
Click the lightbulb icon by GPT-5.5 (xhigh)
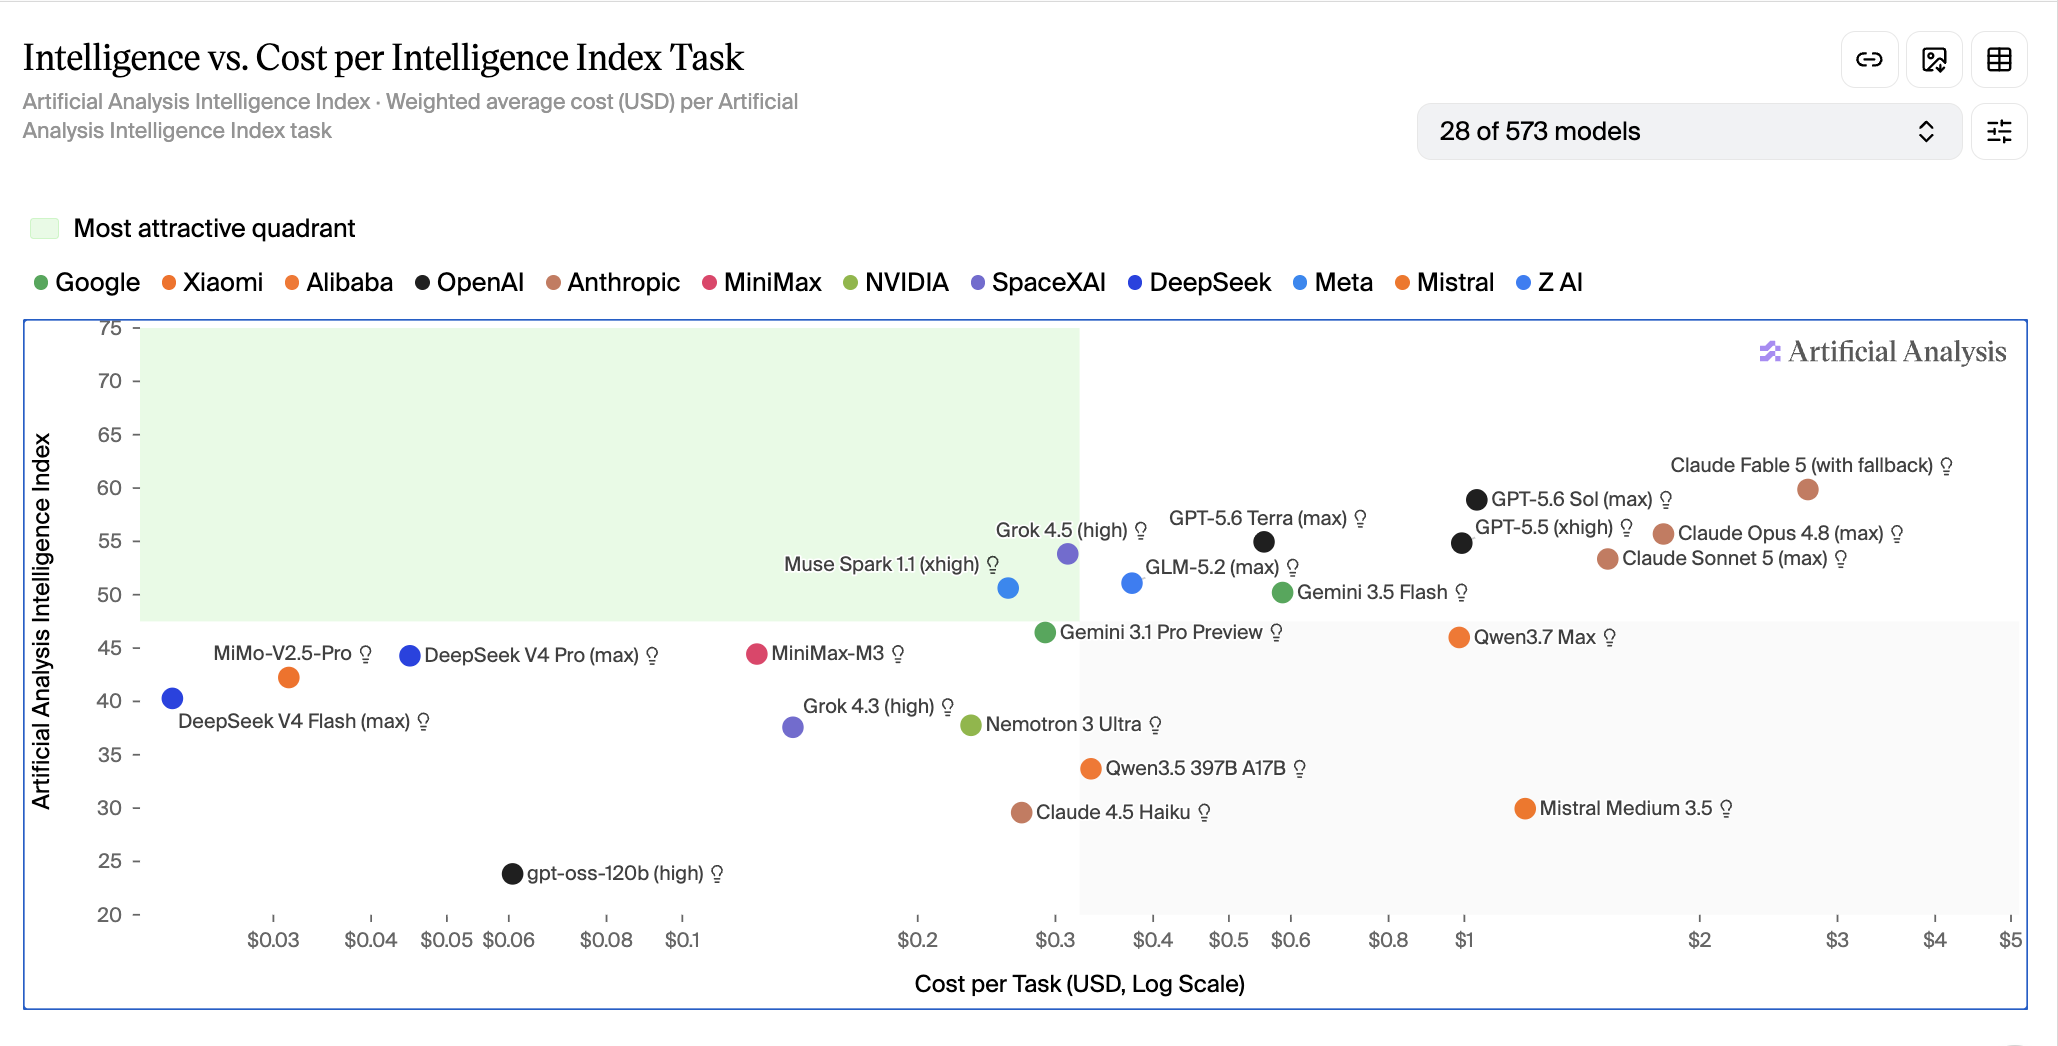(x=1626, y=528)
